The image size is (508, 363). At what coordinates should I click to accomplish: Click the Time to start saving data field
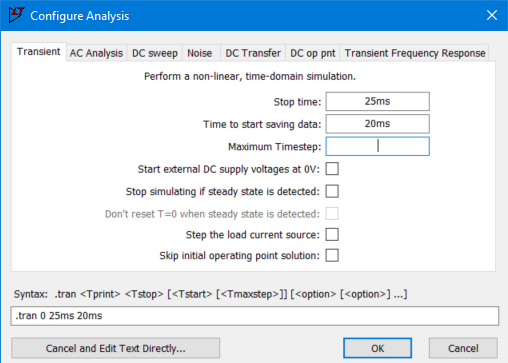pyautogui.click(x=377, y=124)
